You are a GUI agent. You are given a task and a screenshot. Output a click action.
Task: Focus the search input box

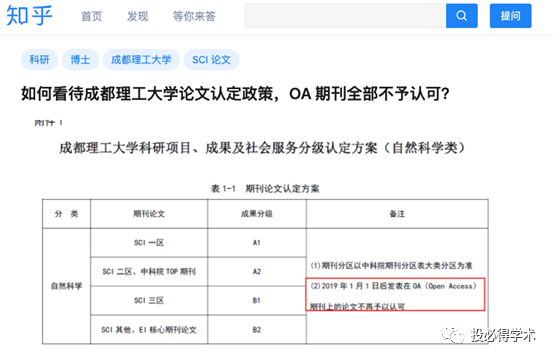click(345, 16)
